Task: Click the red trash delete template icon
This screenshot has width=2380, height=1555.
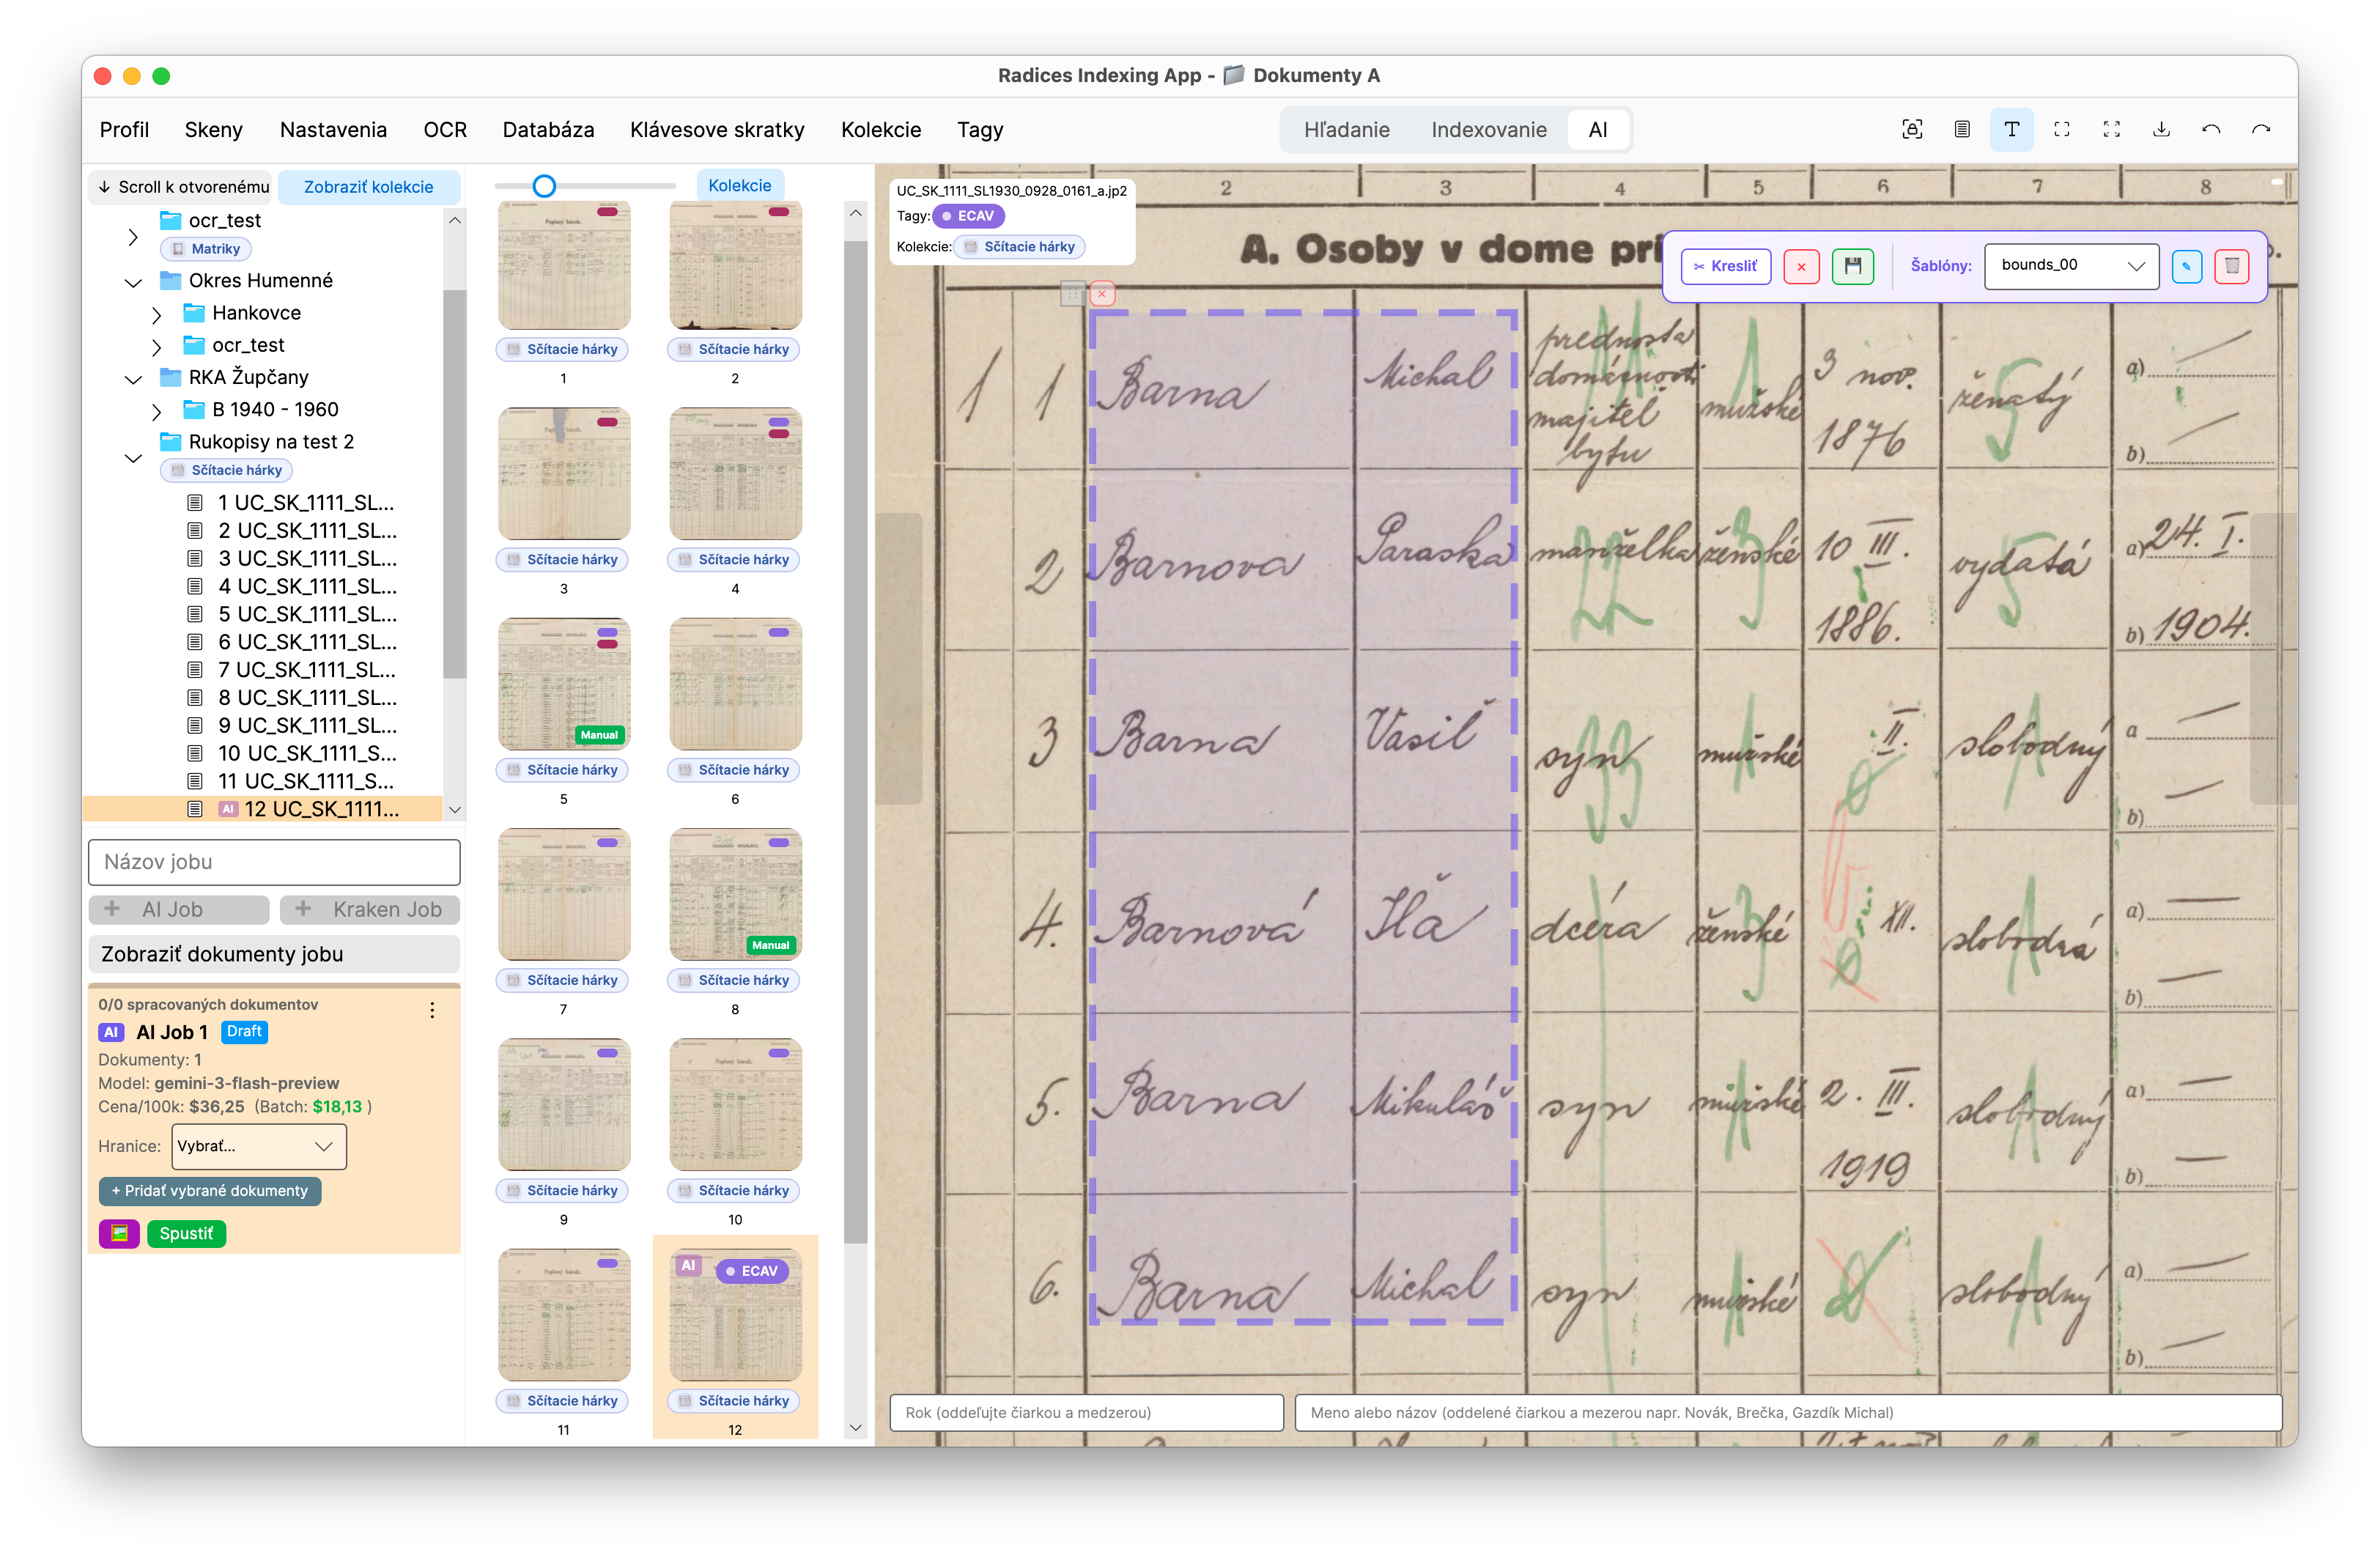Action: click(x=2231, y=266)
